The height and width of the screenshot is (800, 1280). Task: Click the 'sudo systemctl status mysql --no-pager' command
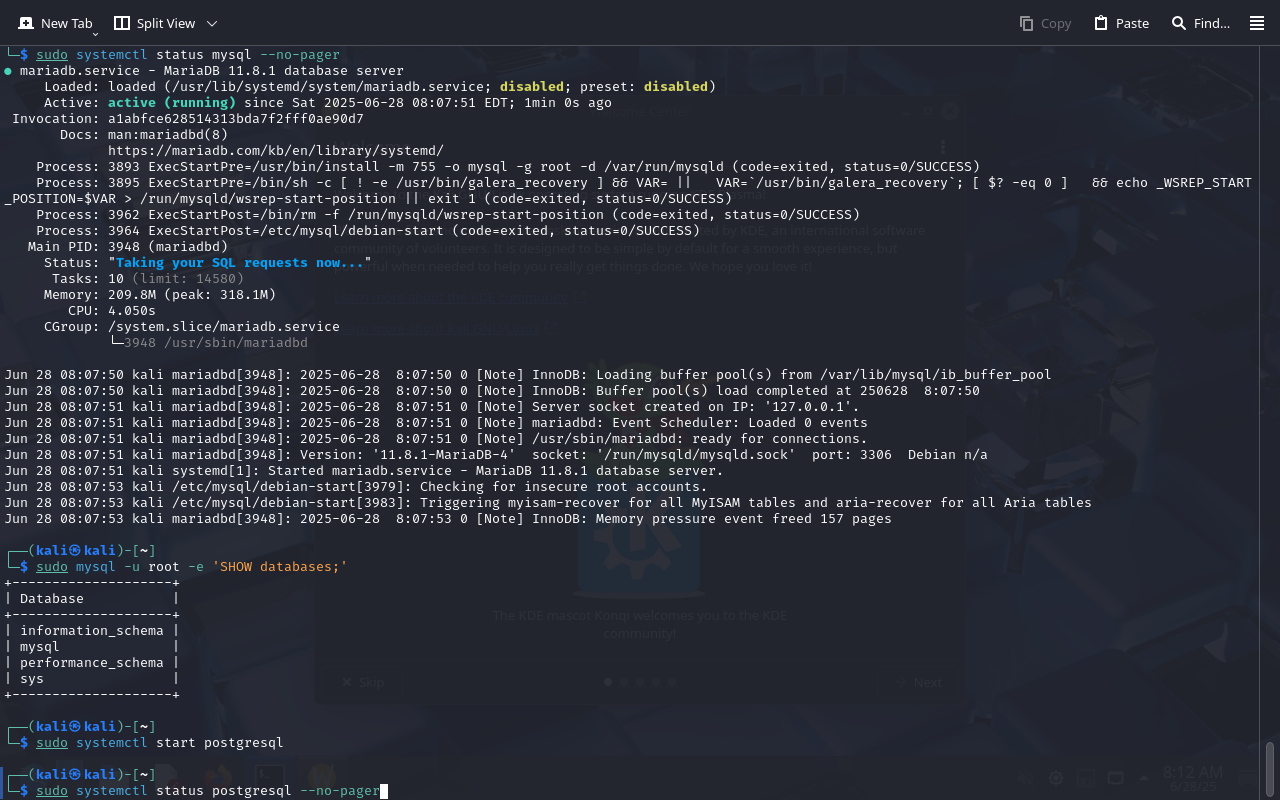pyautogui.click(x=188, y=55)
